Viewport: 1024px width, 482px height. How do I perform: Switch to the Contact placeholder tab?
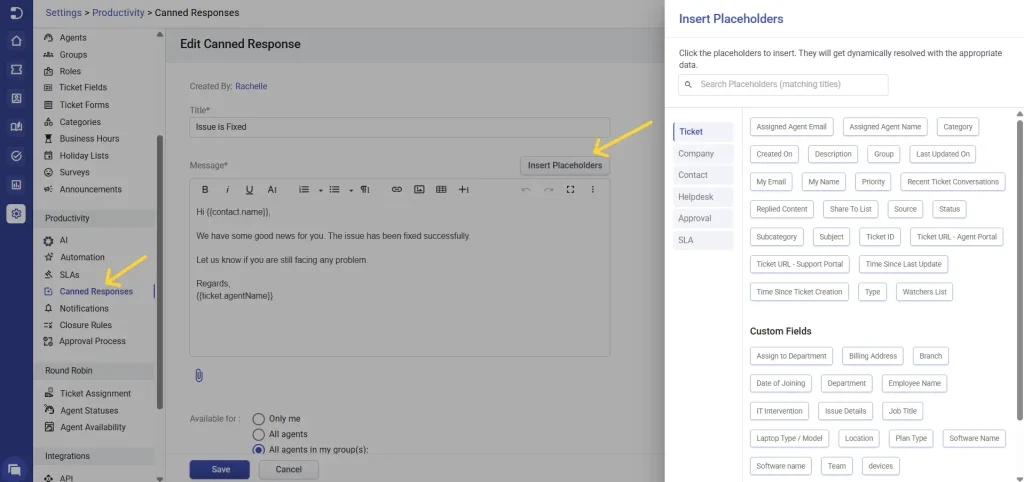click(x=703, y=175)
